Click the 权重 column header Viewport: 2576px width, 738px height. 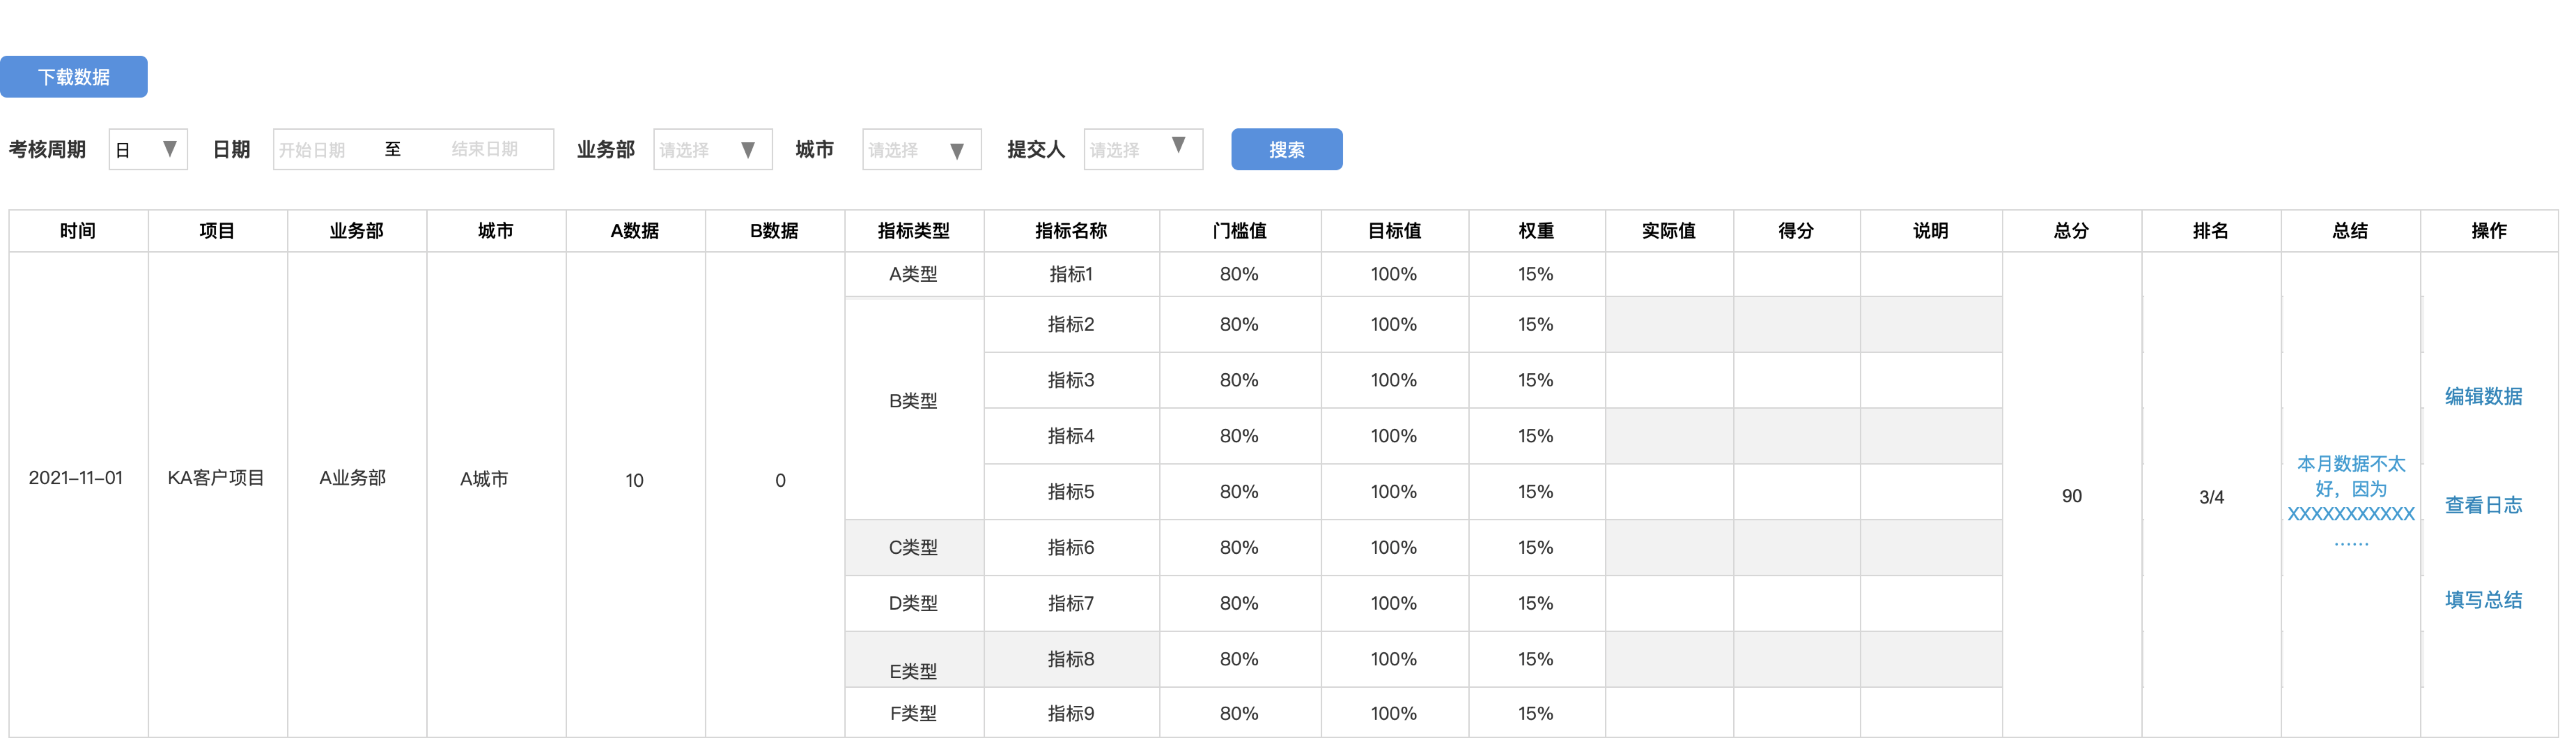(x=1536, y=231)
